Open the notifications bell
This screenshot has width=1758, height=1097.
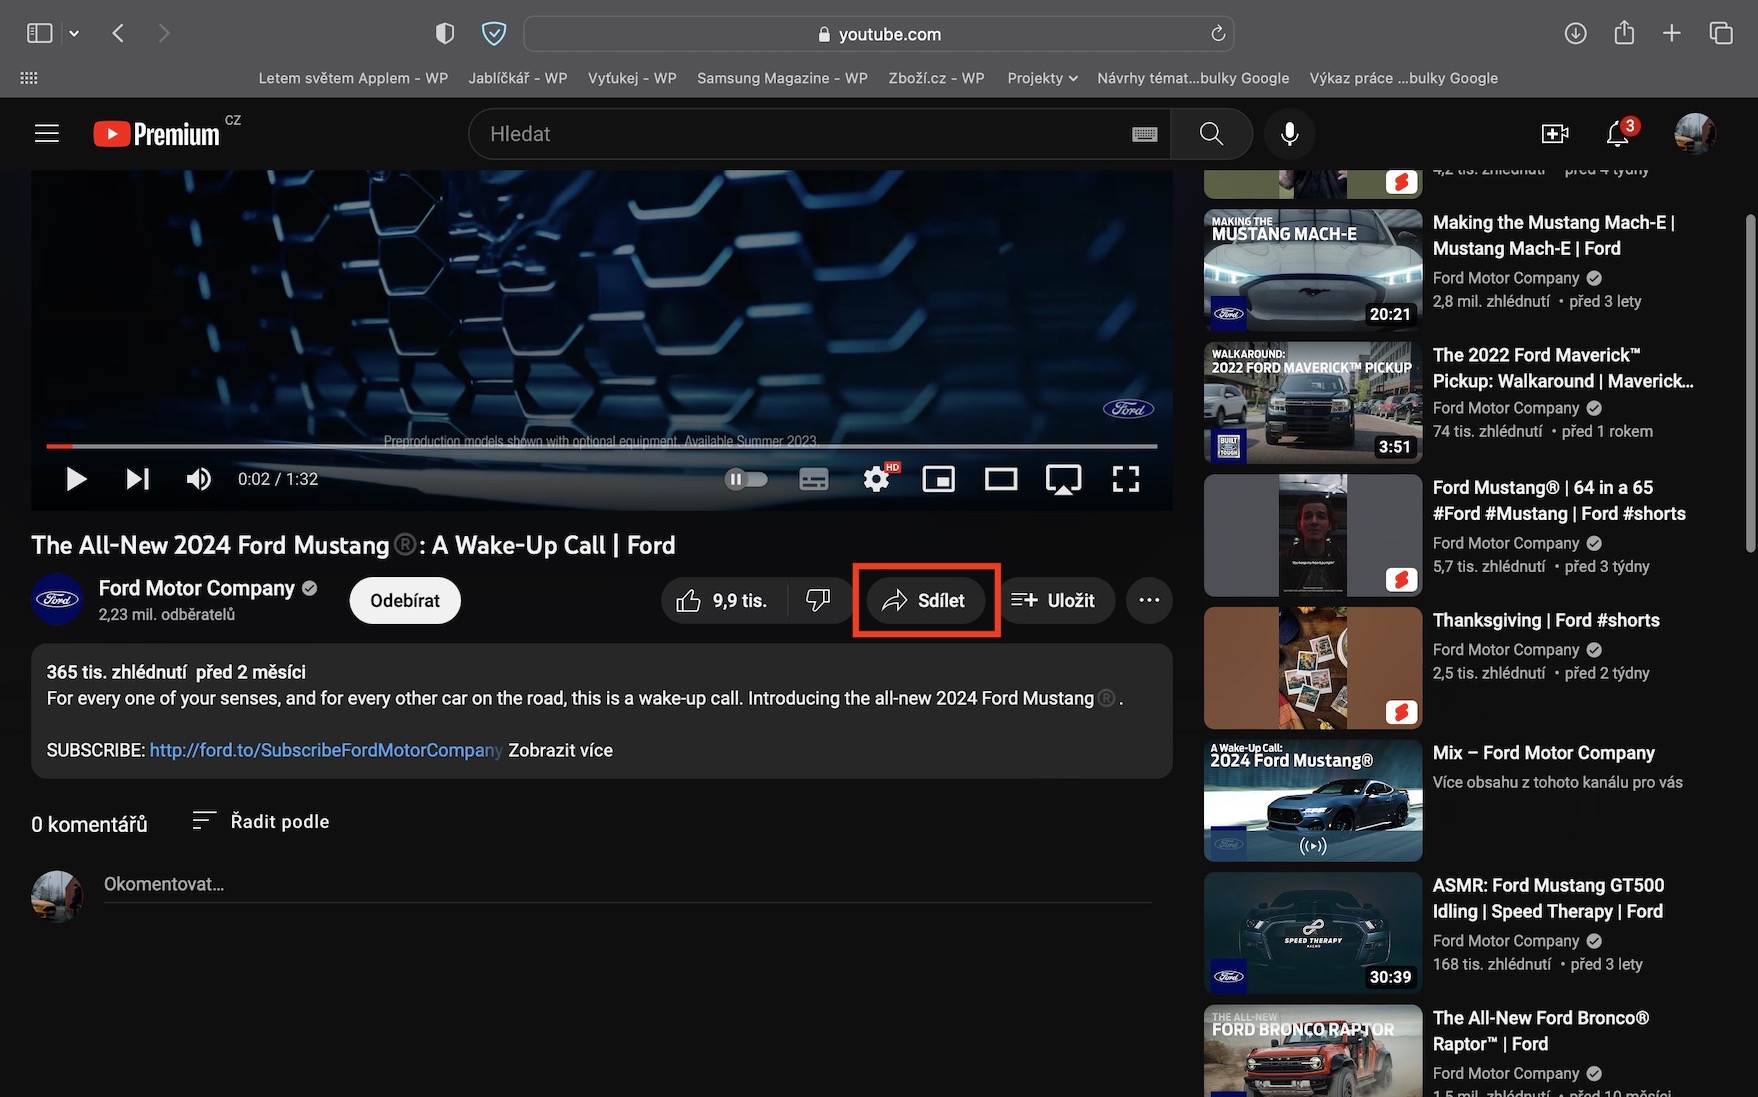pyautogui.click(x=1617, y=134)
